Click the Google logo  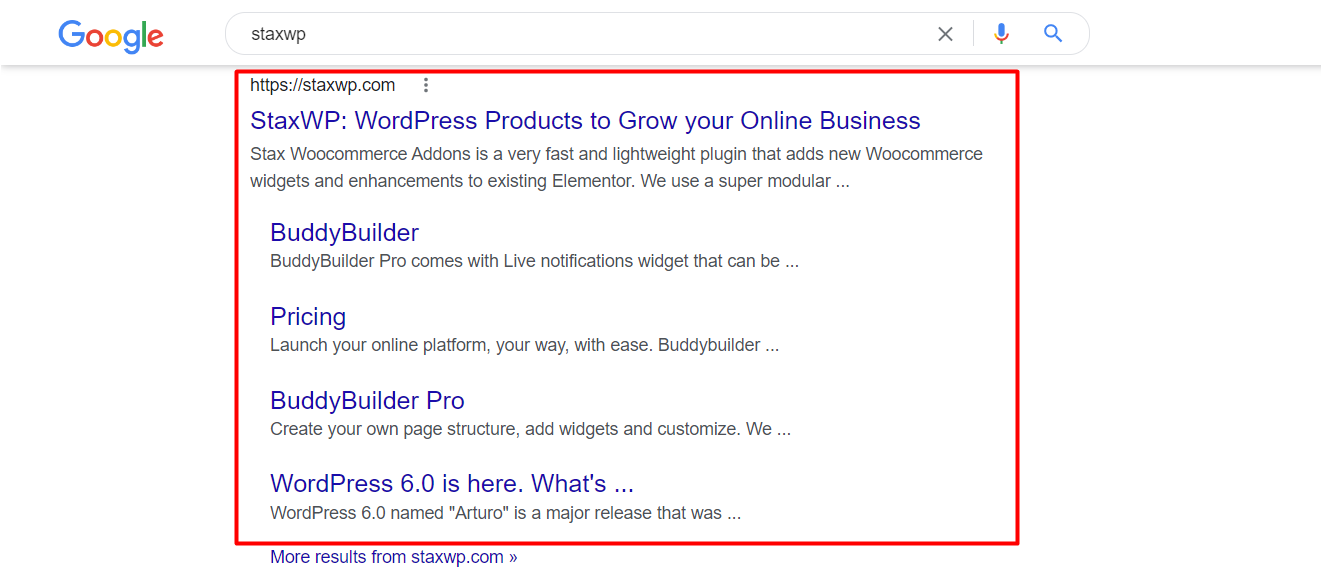(110, 36)
